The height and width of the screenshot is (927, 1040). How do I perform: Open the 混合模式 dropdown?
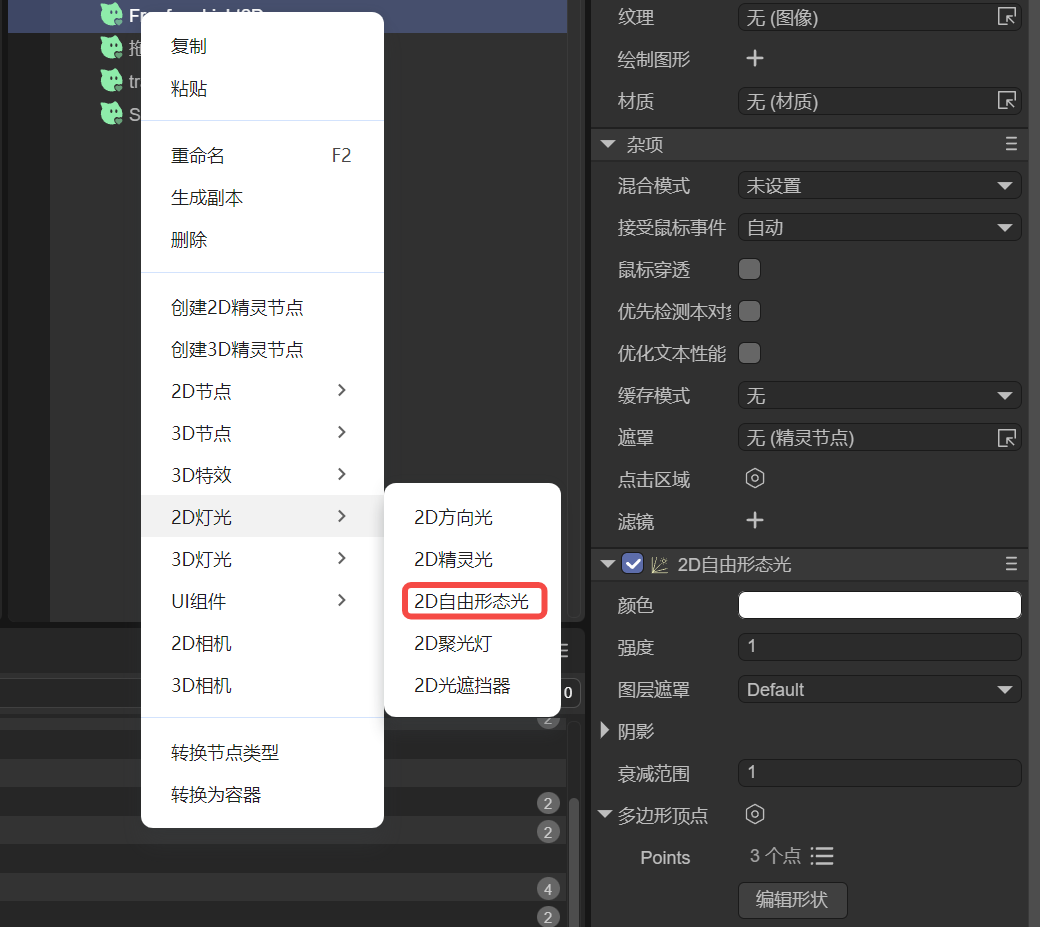[x=879, y=186]
